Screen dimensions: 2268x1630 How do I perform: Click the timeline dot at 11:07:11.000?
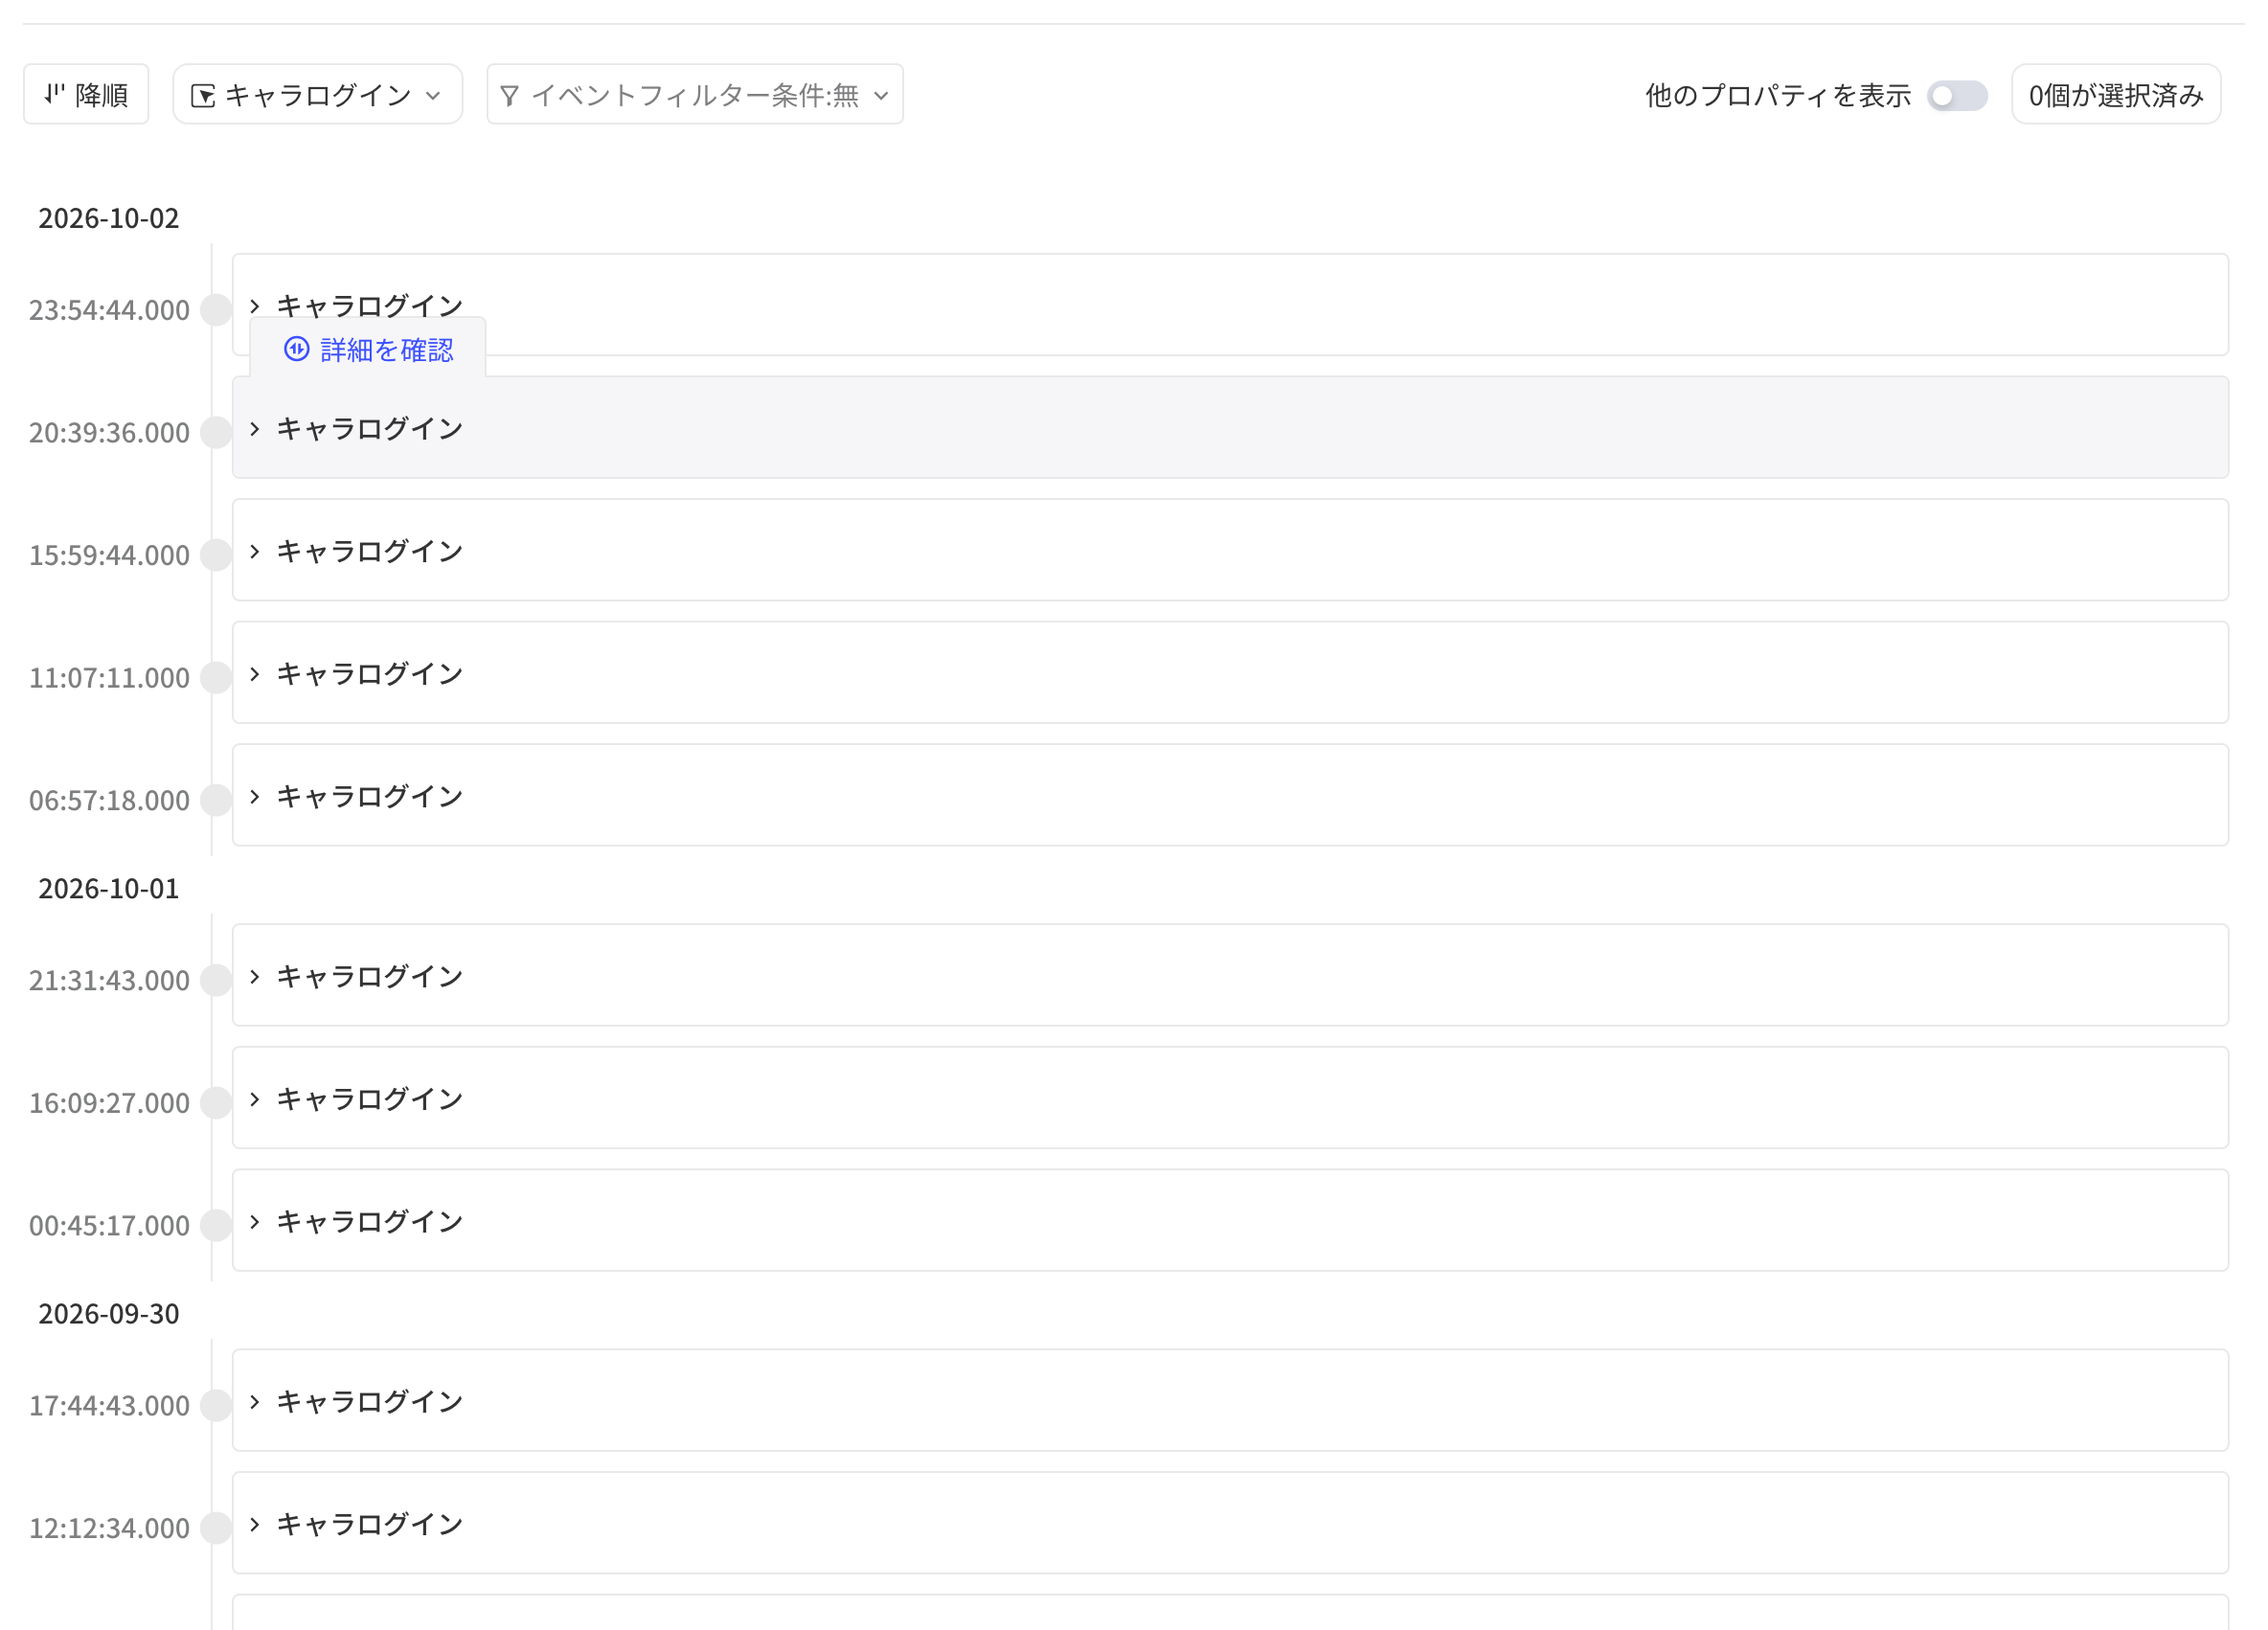pos(216,678)
